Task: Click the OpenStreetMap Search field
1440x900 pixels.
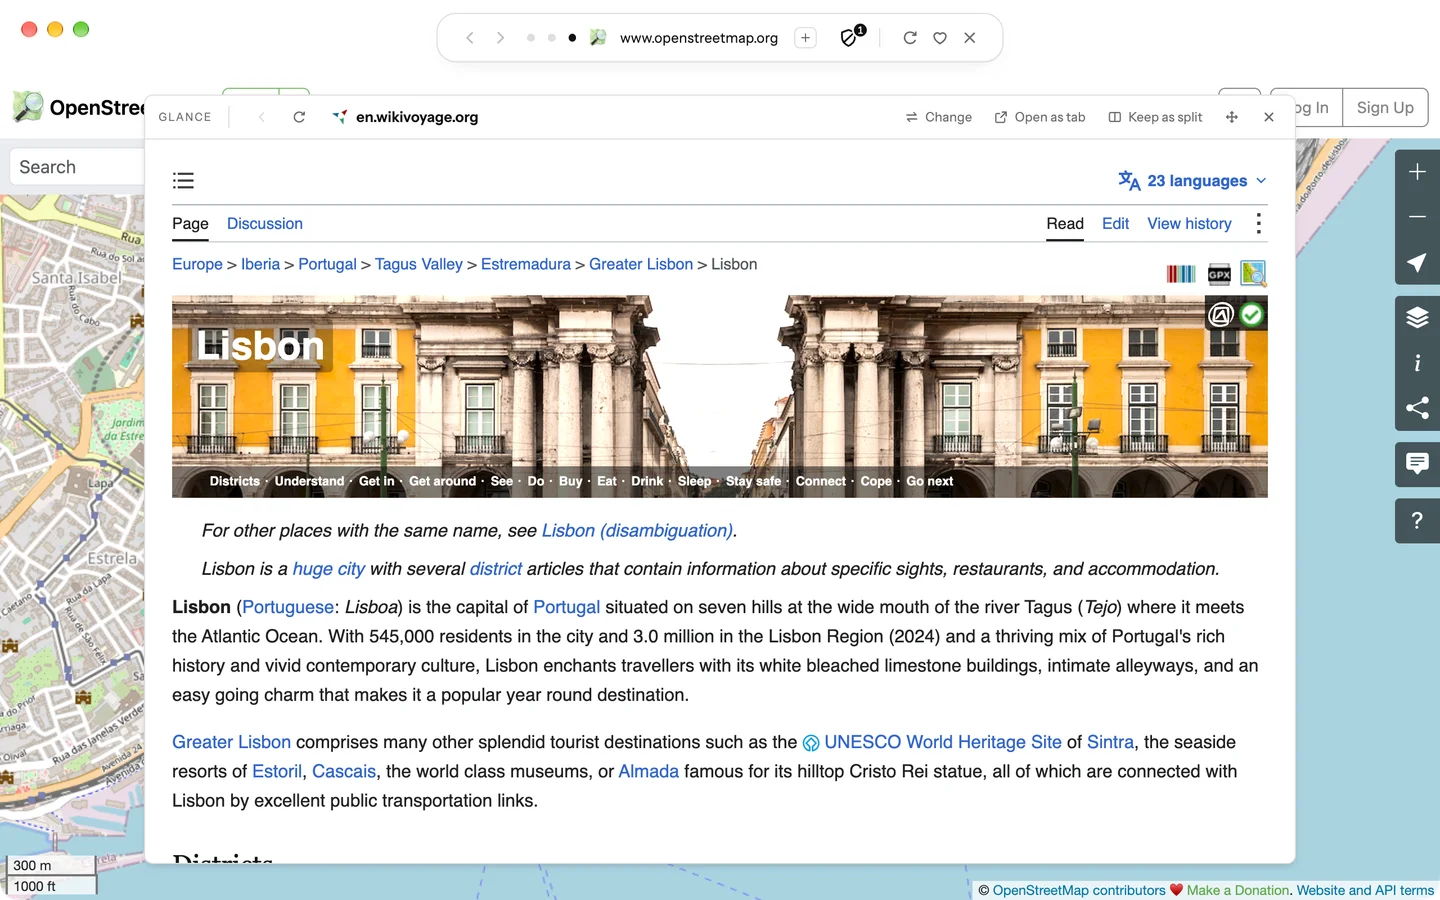Action: point(78,167)
